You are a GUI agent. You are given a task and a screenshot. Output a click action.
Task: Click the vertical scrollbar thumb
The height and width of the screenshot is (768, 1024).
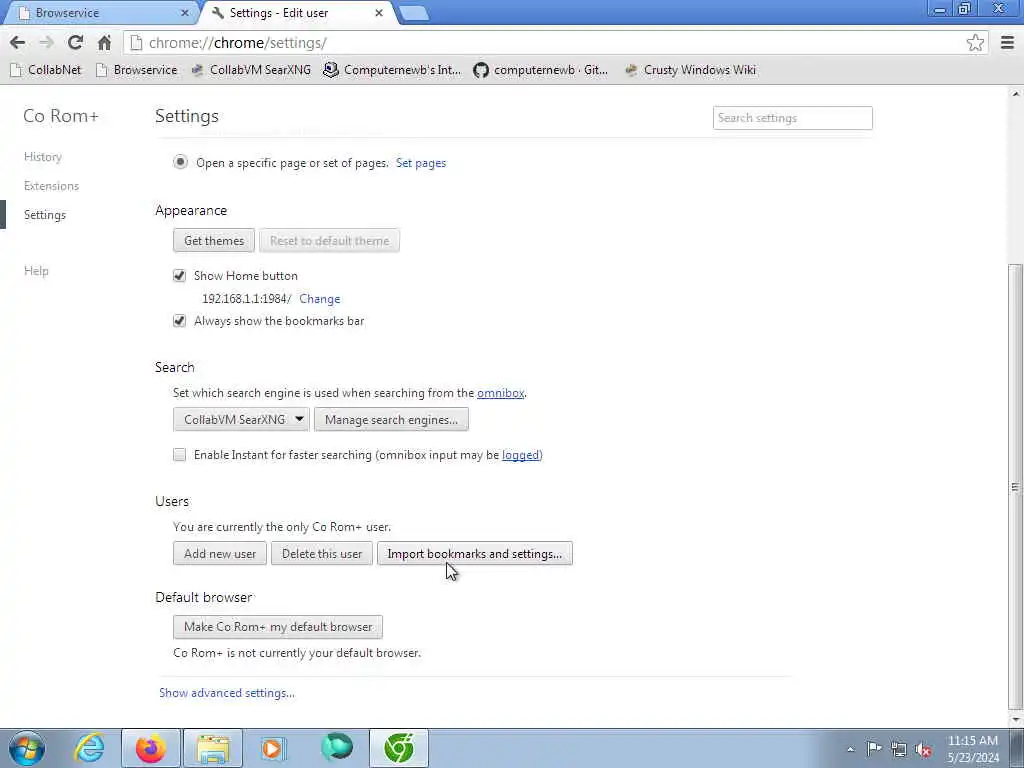pos(1016,487)
